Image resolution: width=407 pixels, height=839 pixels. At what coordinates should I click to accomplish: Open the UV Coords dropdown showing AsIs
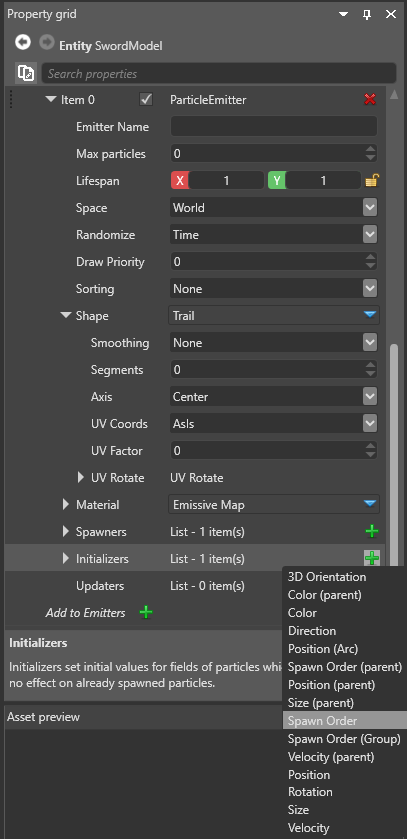274,424
